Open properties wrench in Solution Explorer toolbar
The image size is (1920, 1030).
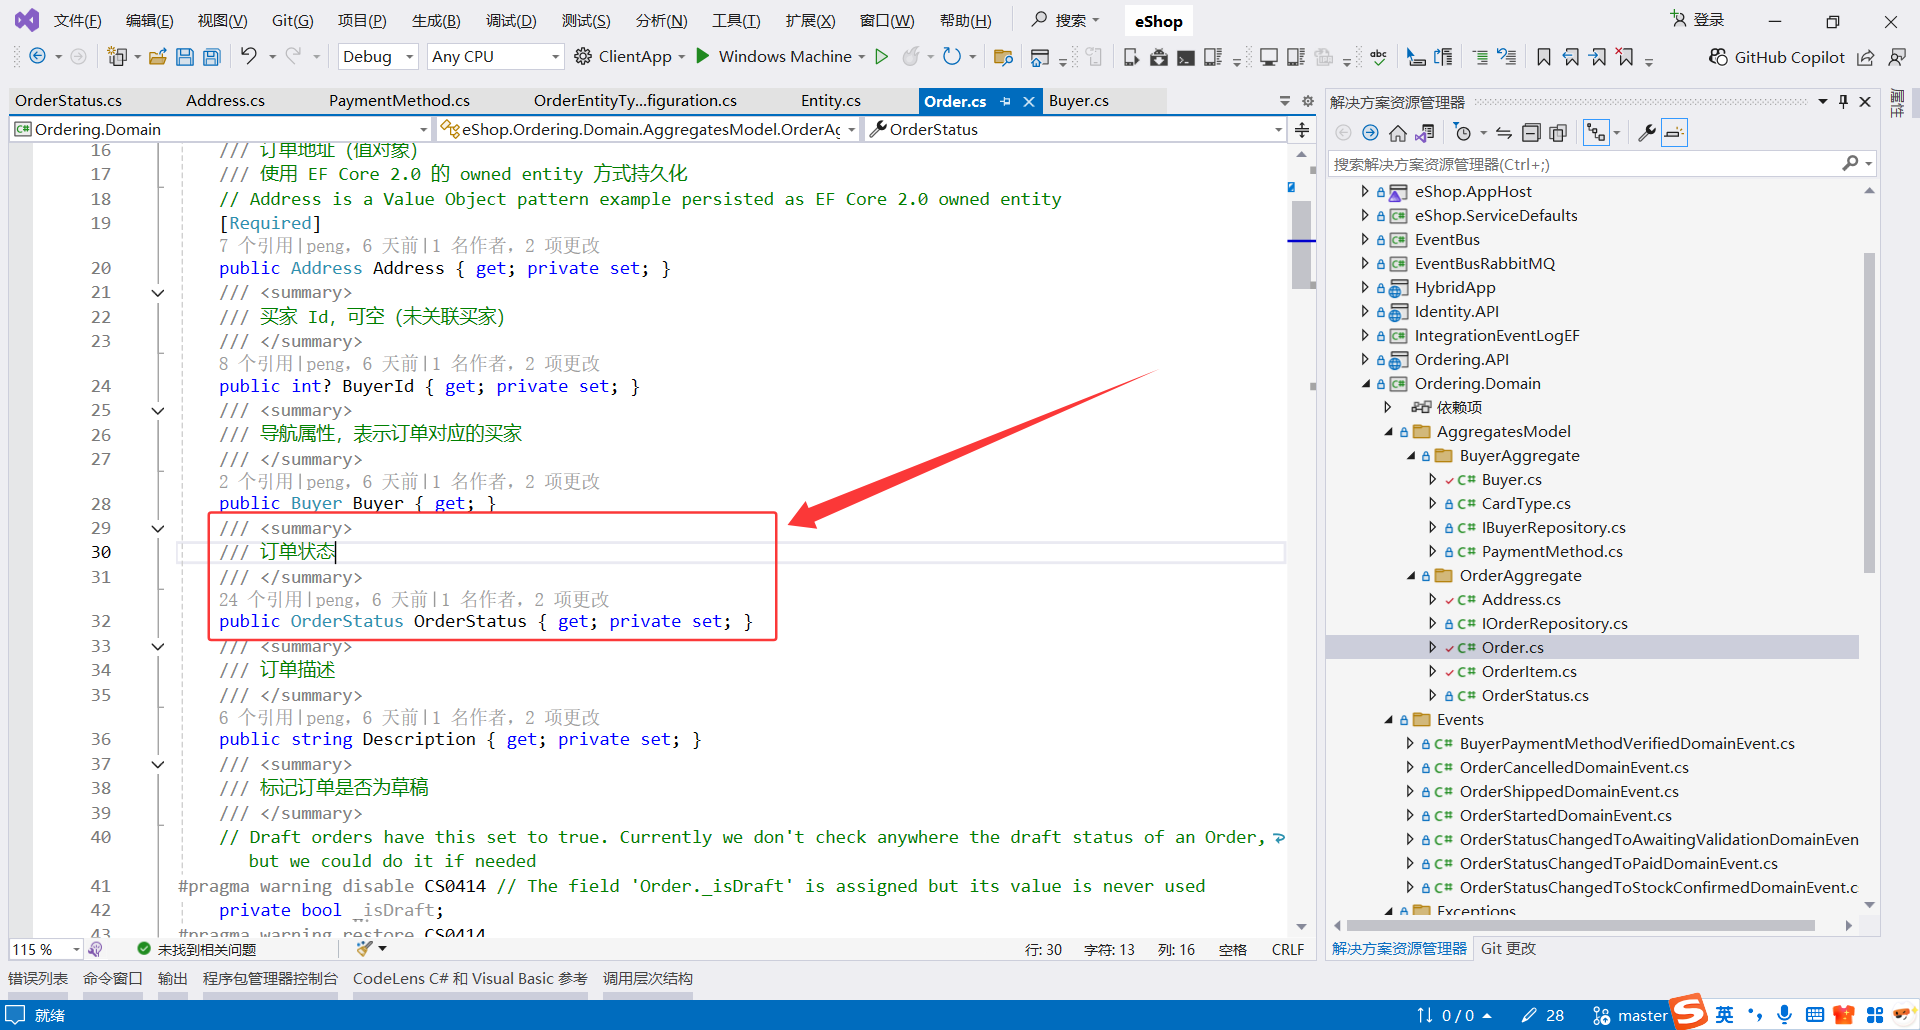(x=1646, y=133)
